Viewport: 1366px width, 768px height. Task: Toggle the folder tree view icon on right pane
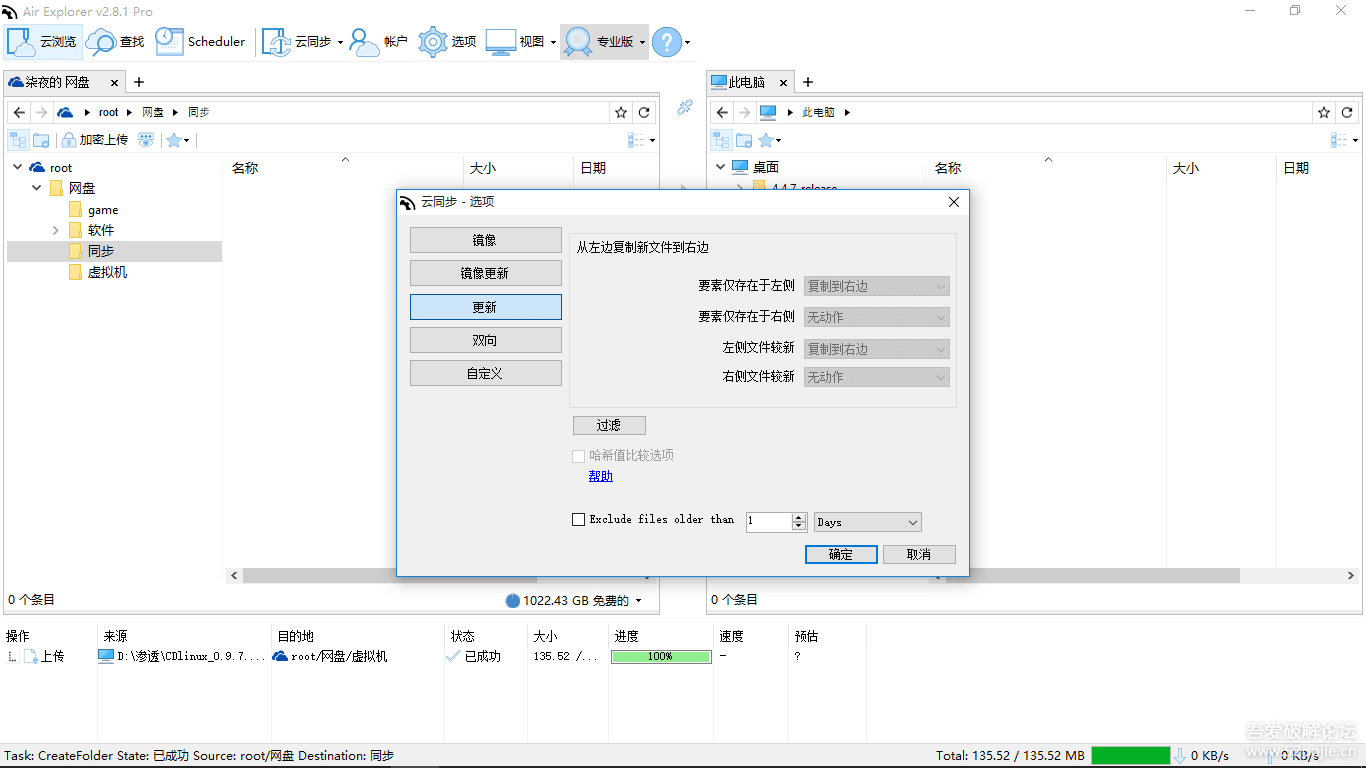(721, 140)
